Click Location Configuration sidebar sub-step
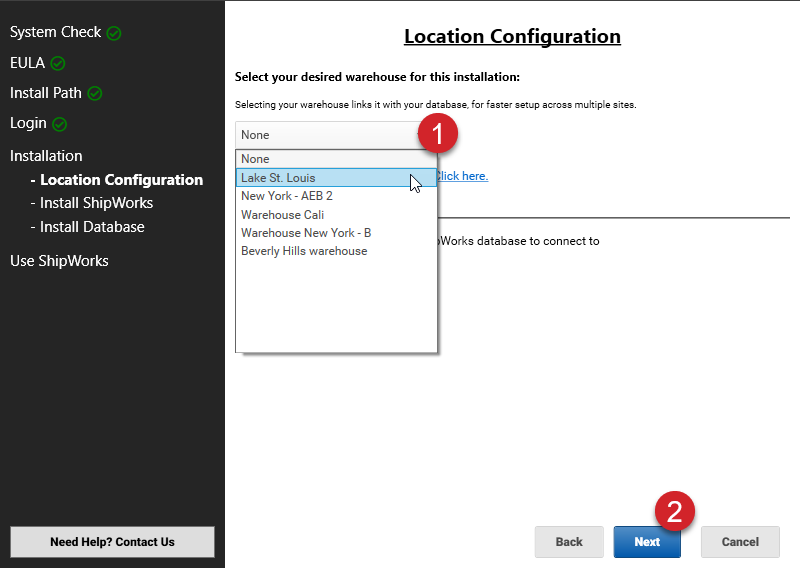 pyautogui.click(x=117, y=180)
